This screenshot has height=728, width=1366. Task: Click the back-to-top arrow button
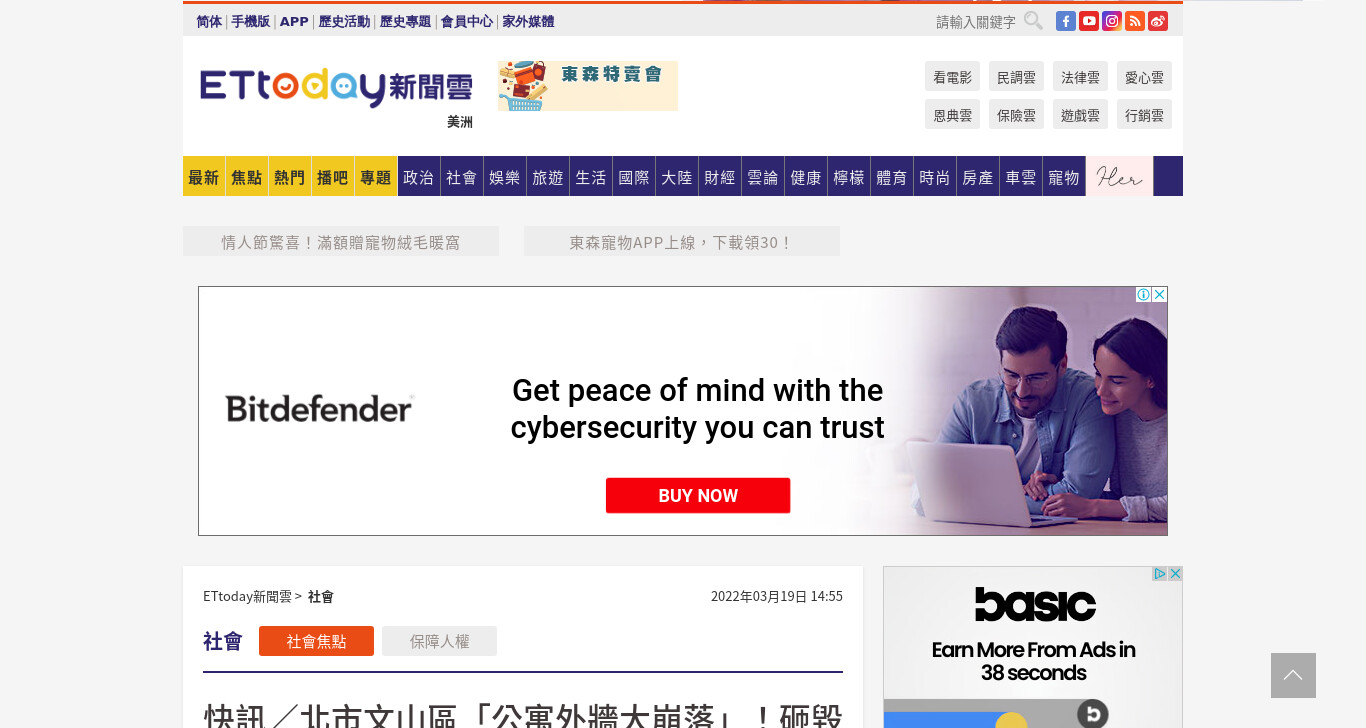coord(1293,675)
